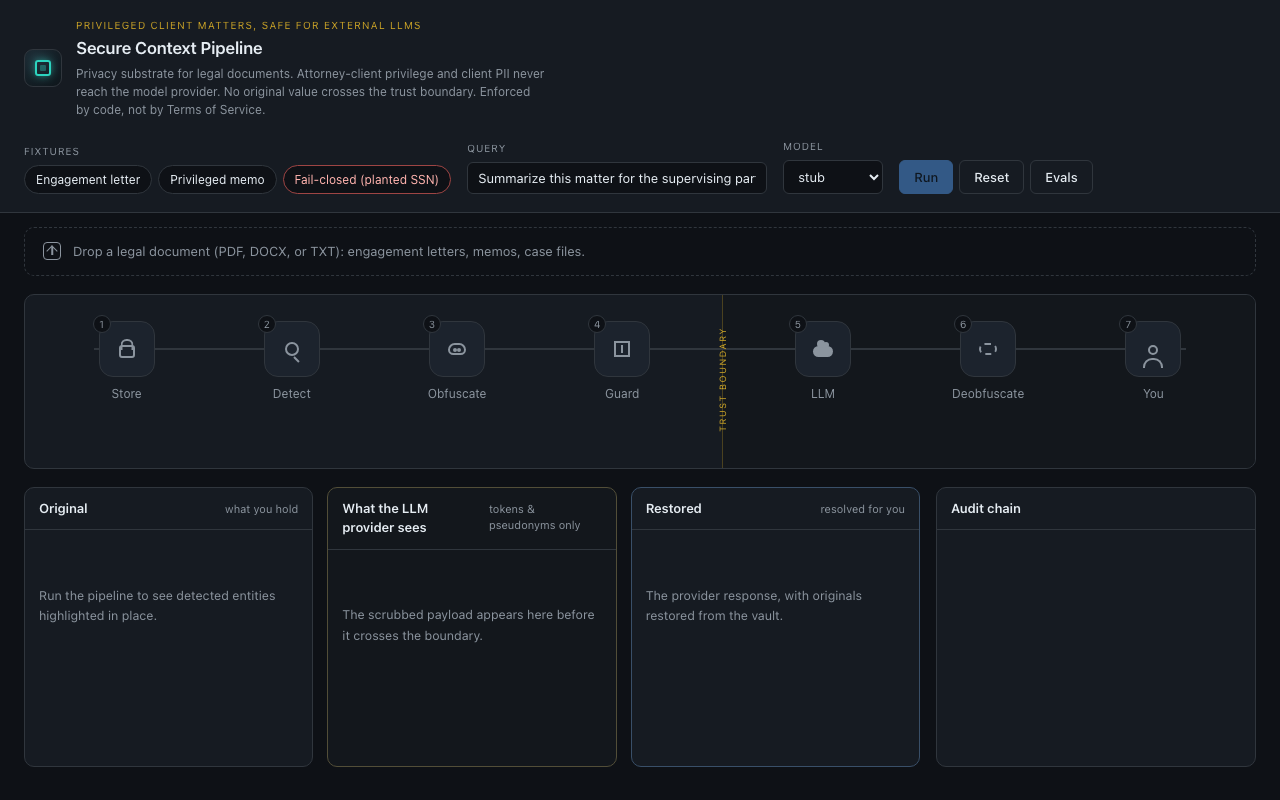Image resolution: width=1280 pixels, height=800 pixels.
Task: Click the legal document drop zone
Action: coord(640,251)
